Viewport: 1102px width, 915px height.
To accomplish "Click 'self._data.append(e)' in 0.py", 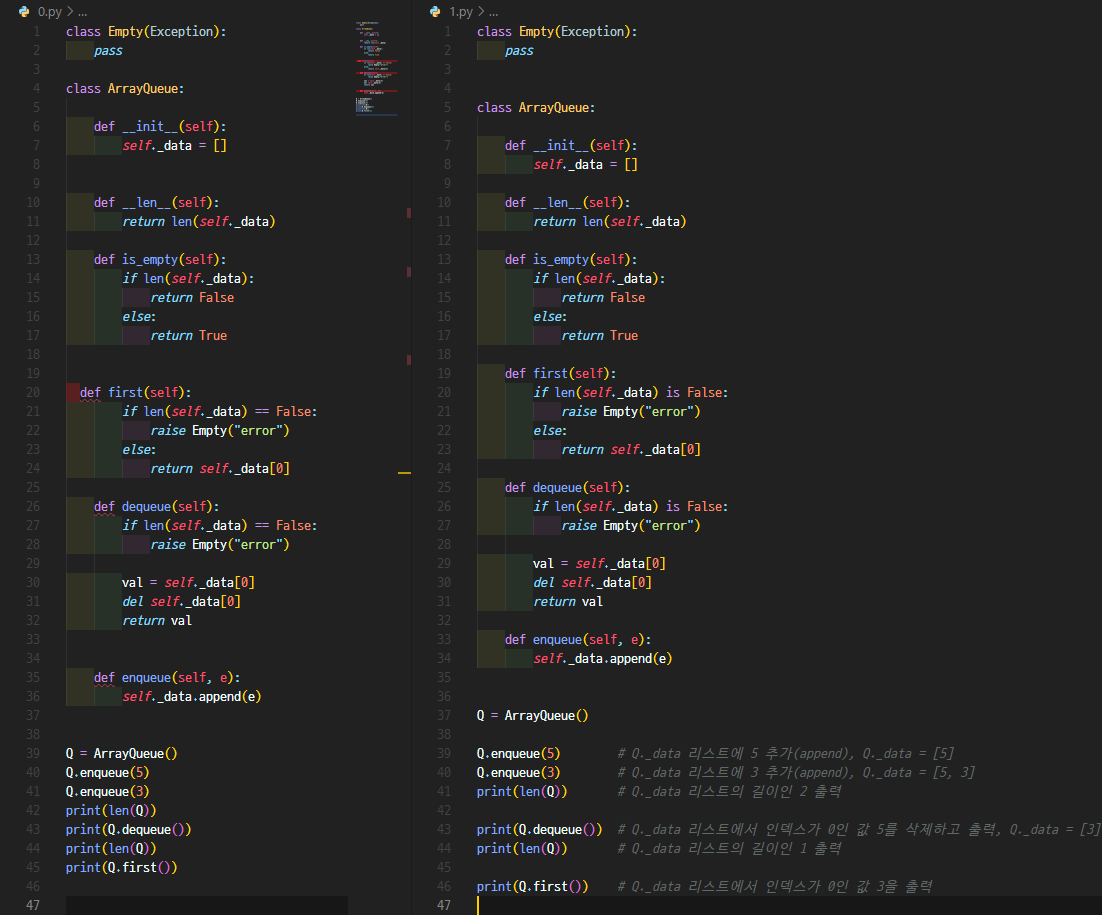I will 192,696.
